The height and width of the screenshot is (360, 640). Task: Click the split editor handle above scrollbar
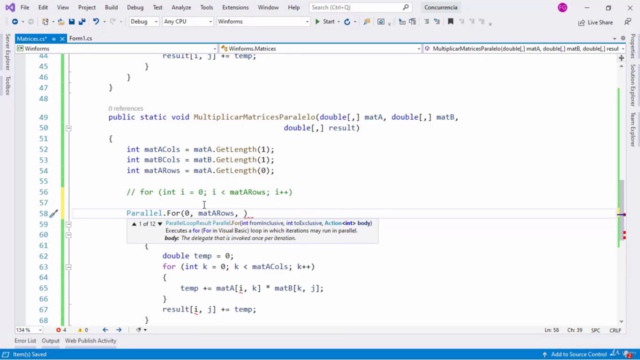[x=621, y=58]
